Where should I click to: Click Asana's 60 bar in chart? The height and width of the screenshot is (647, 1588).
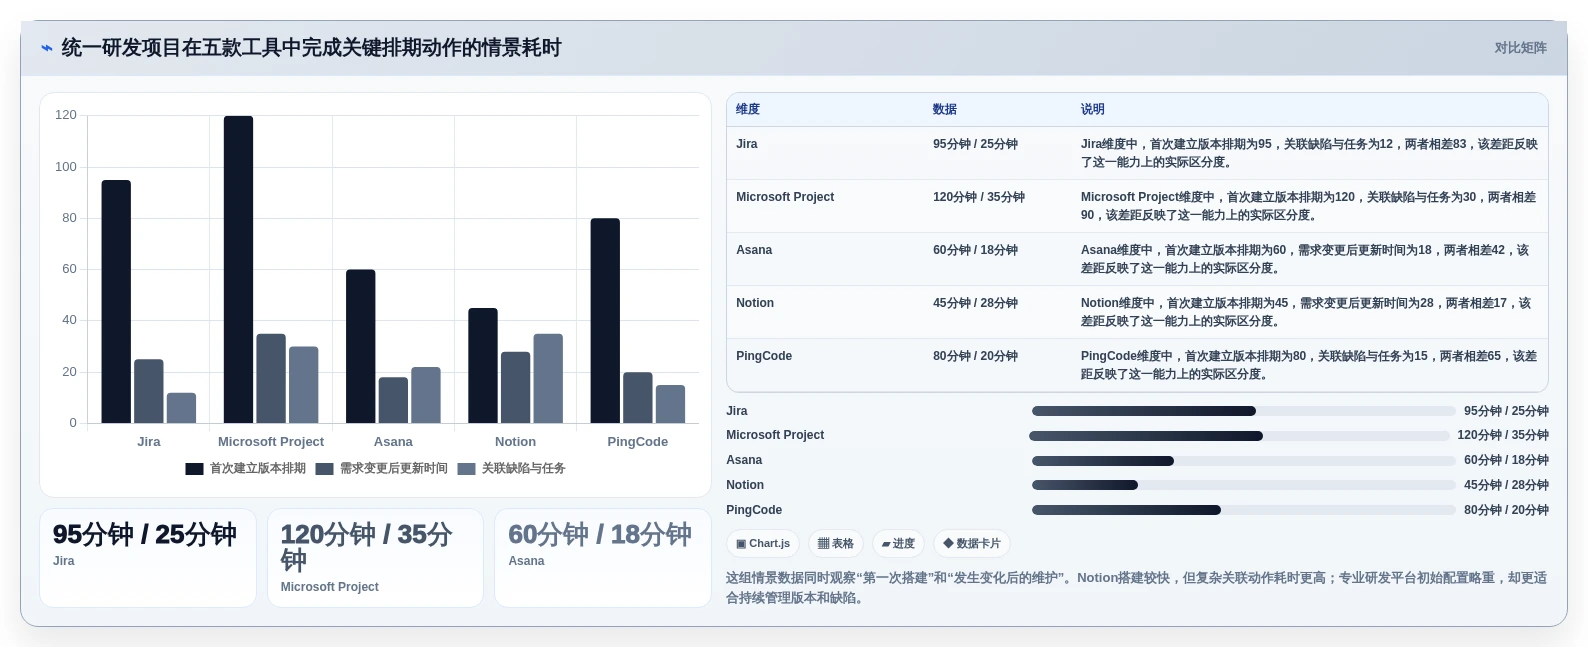360,346
